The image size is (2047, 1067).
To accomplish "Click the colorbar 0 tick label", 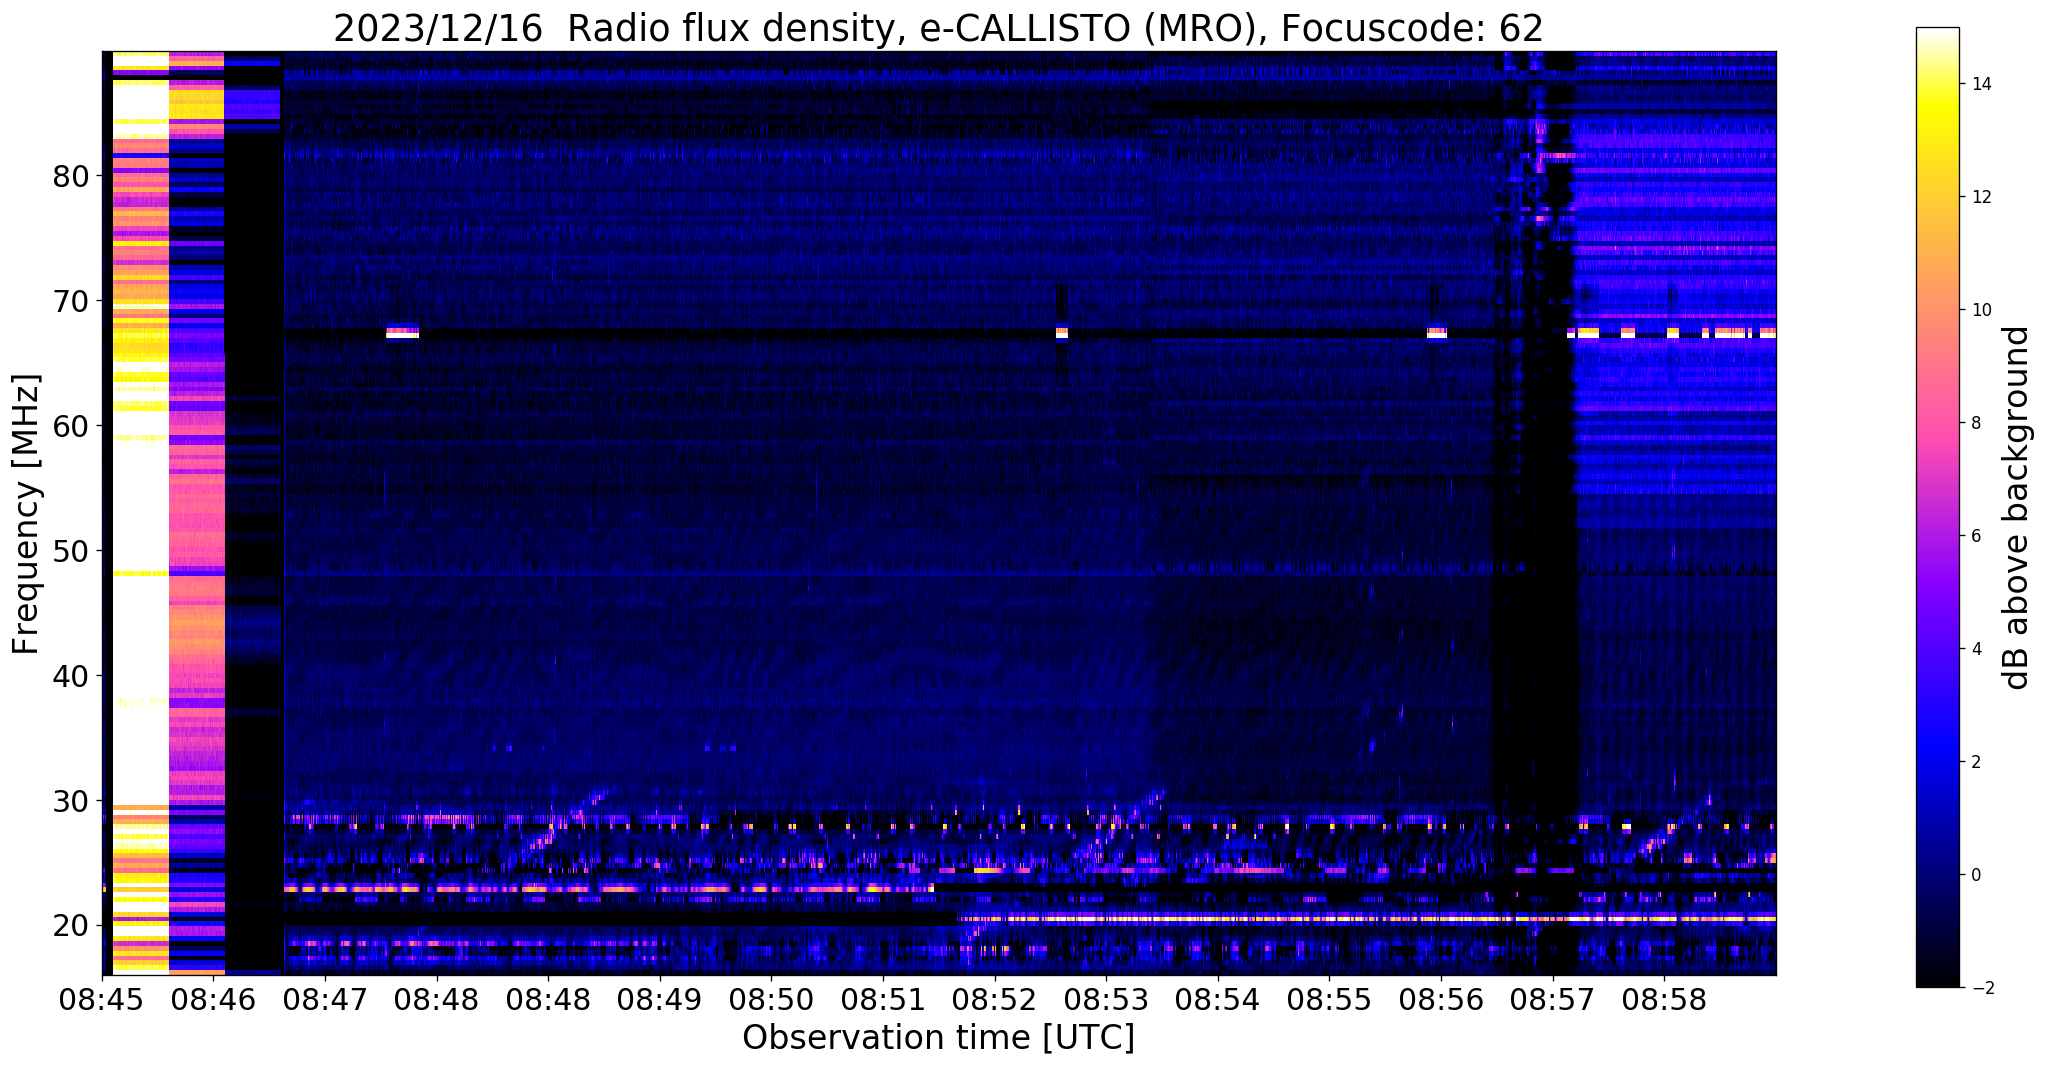I will pos(1974,875).
